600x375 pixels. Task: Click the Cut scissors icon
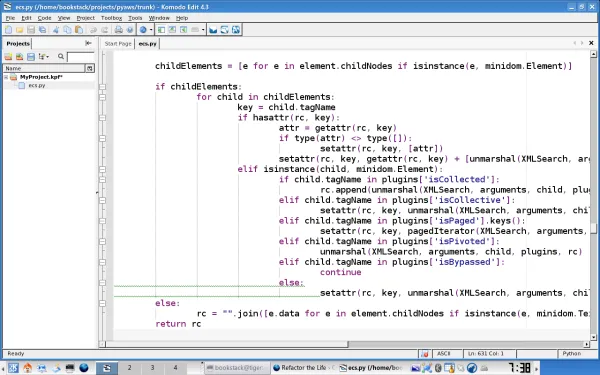[56, 30]
